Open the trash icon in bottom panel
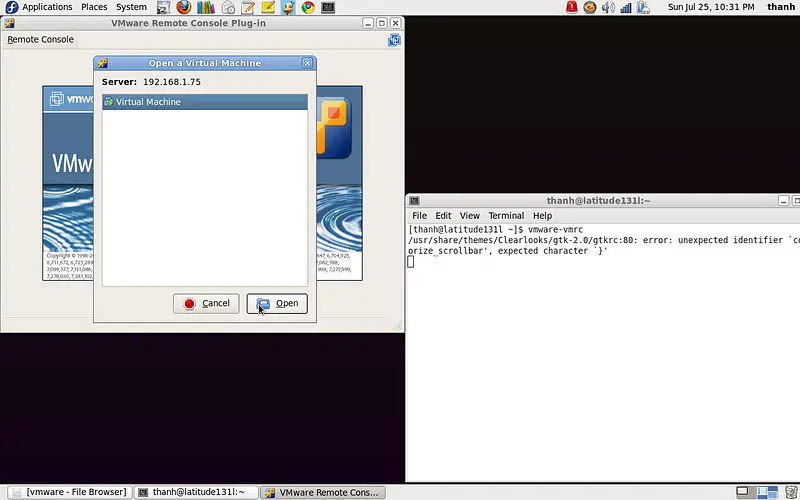The width and height of the screenshot is (800, 500). pyautogui.click(x=790, y=492)
